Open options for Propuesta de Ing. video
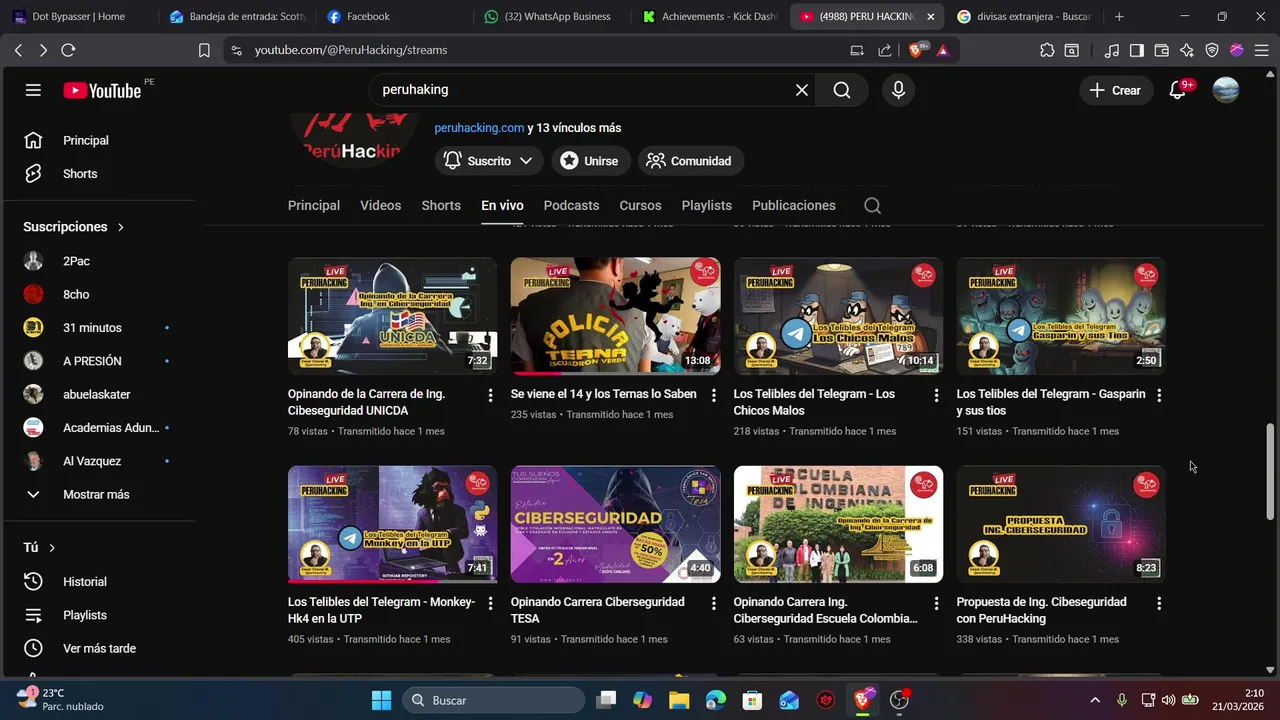This screenshot has width=1280, height=720. tap(1159, 603)
